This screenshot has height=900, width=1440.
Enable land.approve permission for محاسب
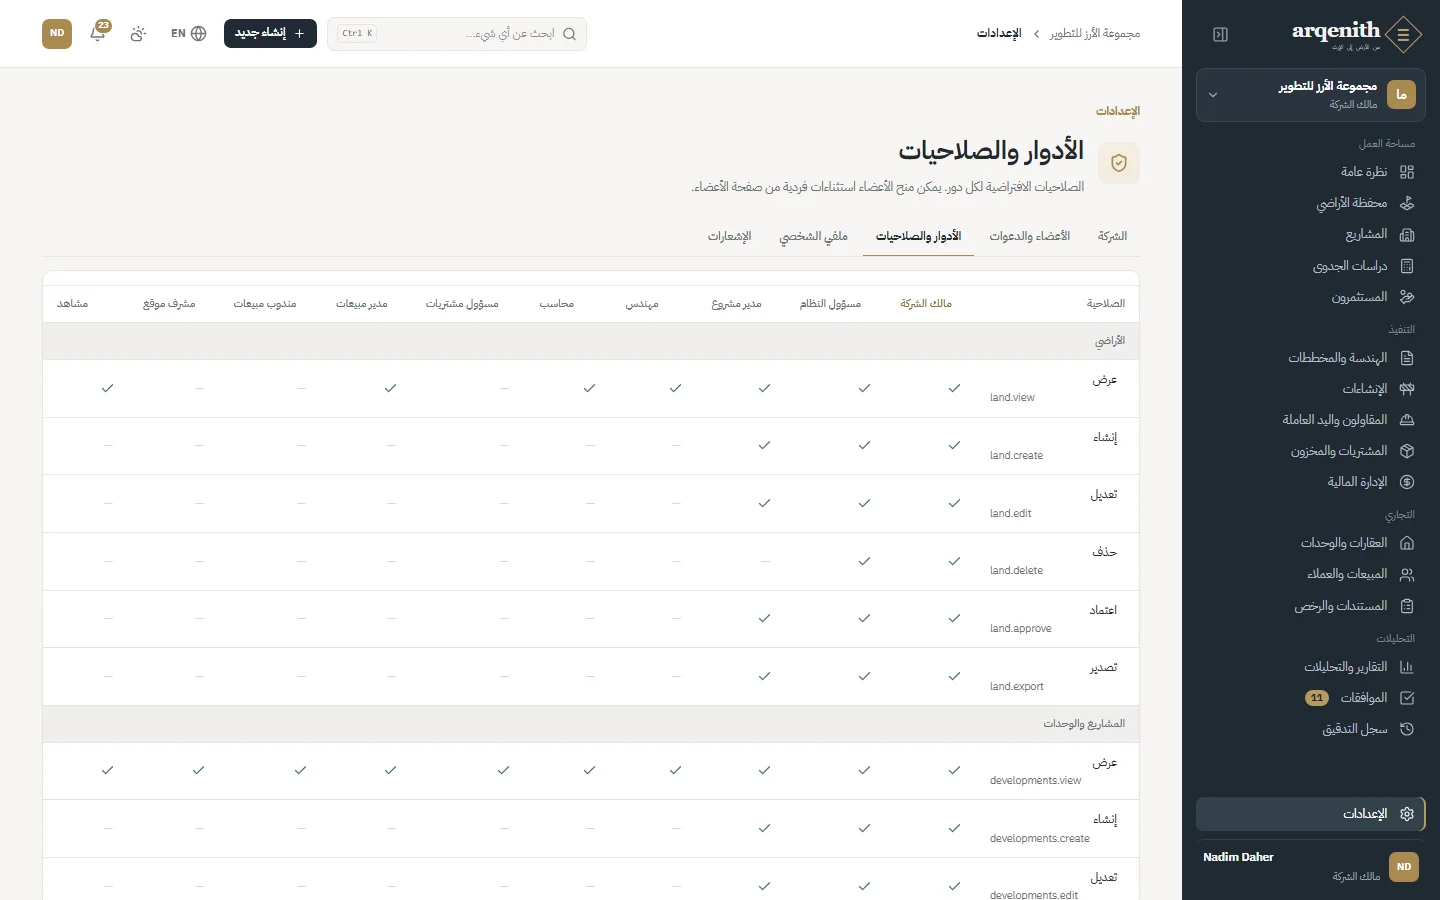(x=590, y=619)
